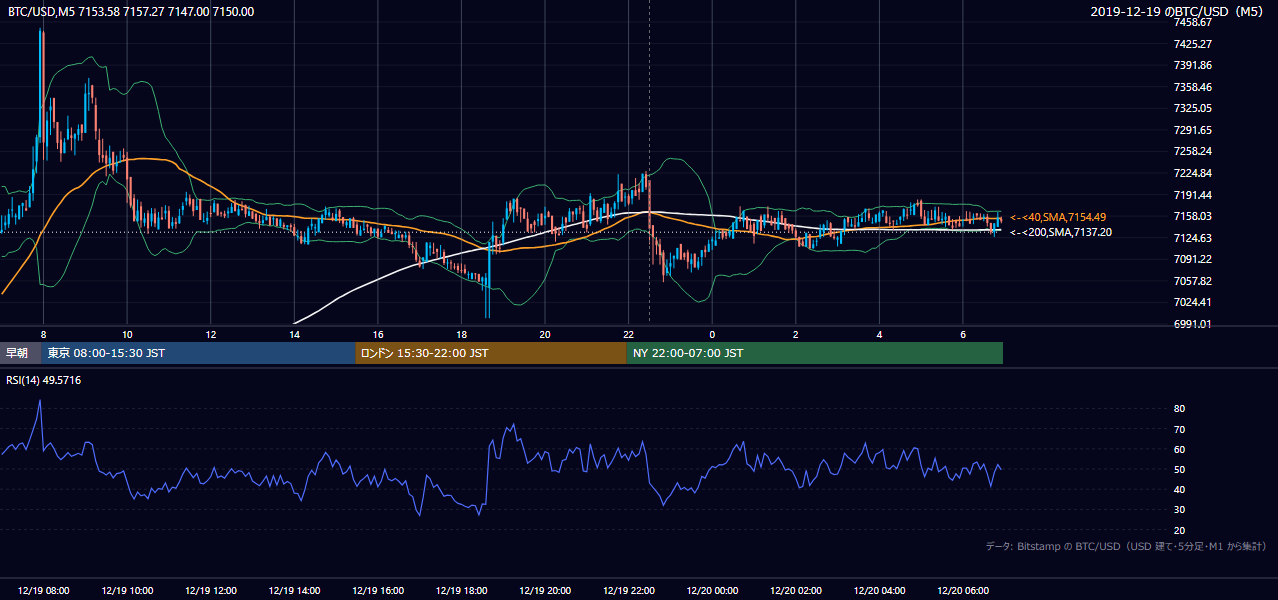Click RSI axis level 30
The image size is (1278, 600).
tap(1180, 510)
